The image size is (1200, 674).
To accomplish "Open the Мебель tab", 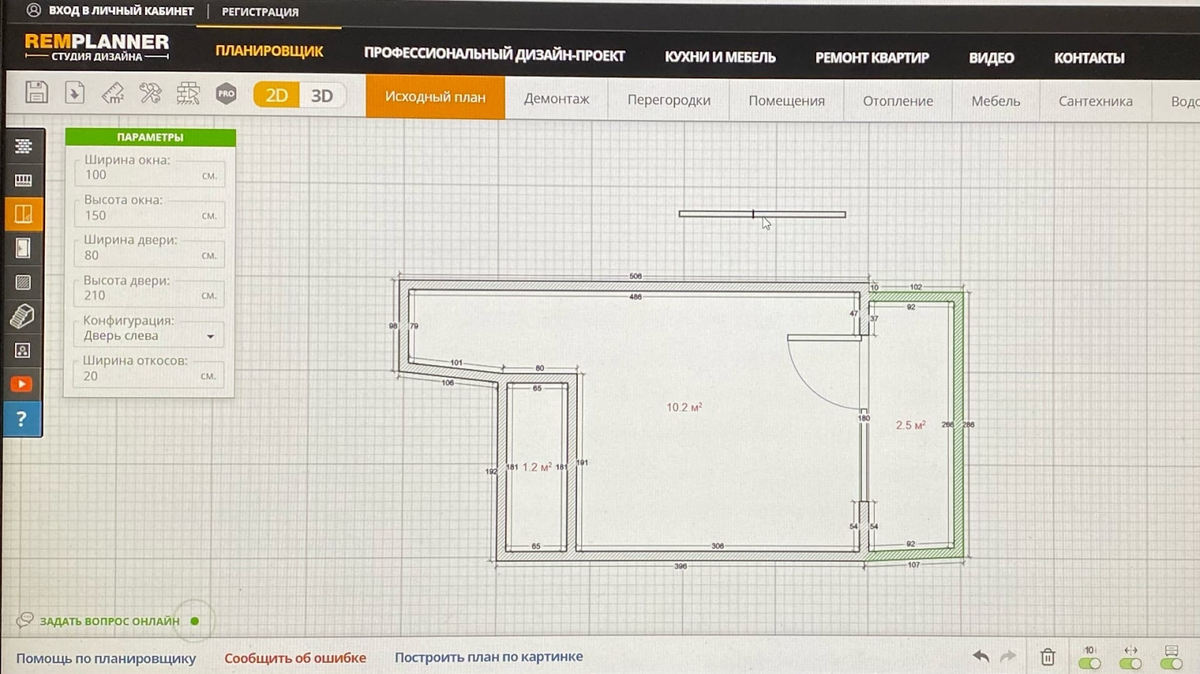I will (x=996, y=100).
